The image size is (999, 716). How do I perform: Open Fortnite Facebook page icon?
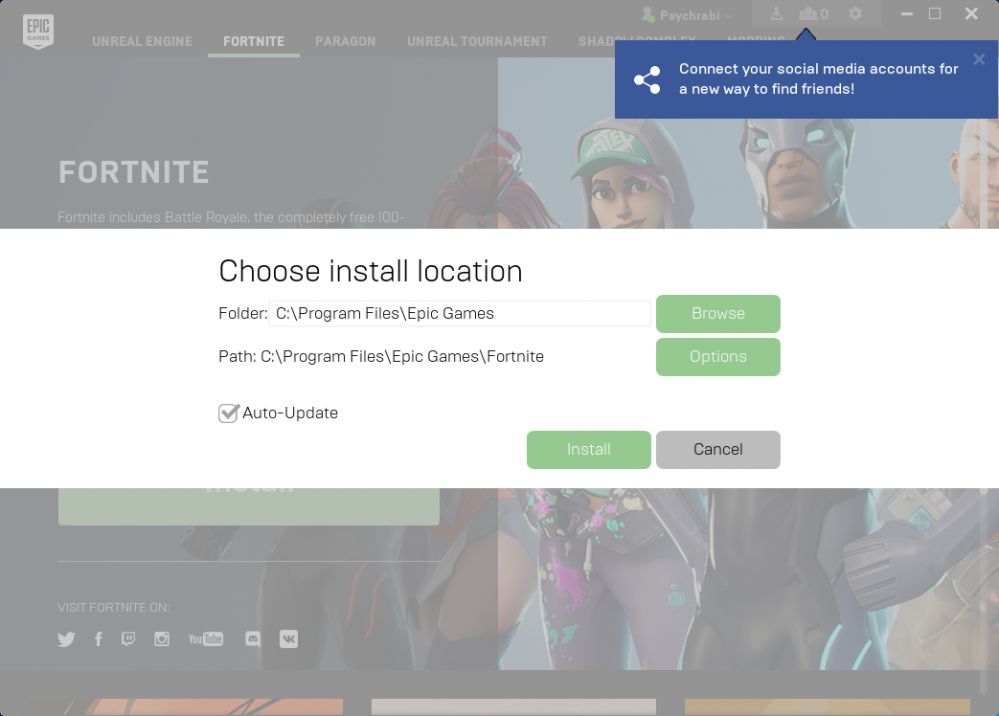coord(98,639)
